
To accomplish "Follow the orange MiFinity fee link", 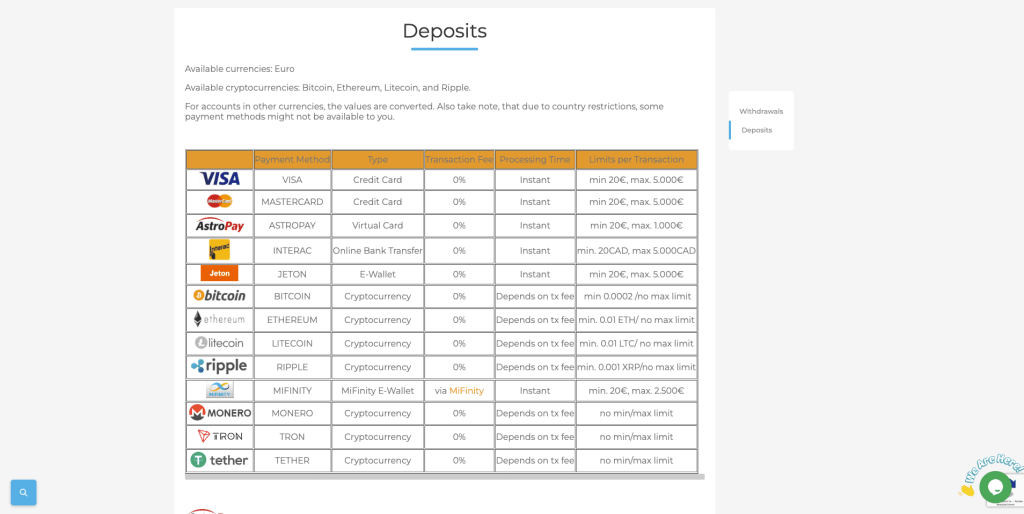I will tap(466, 391).
